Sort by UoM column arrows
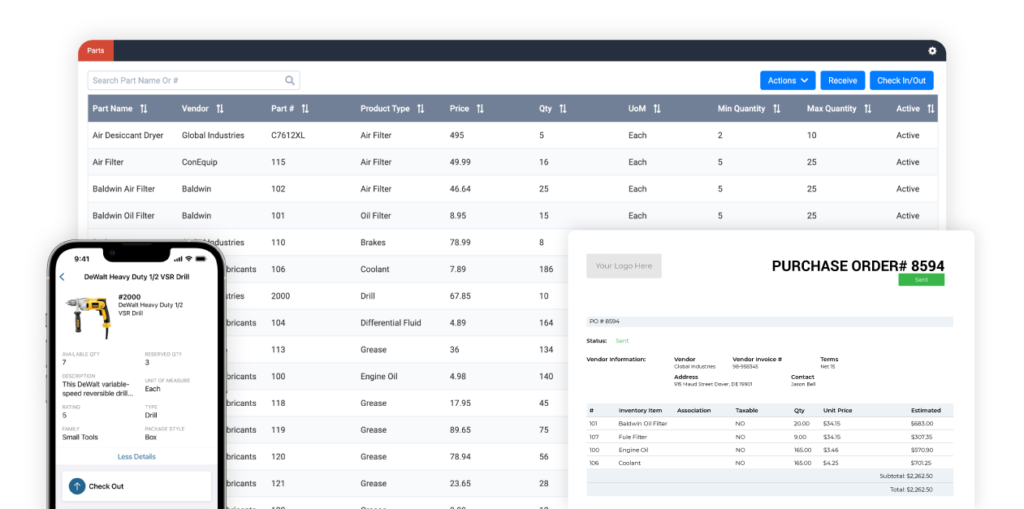Screen dimensions: 1024x509 [657, 108]
